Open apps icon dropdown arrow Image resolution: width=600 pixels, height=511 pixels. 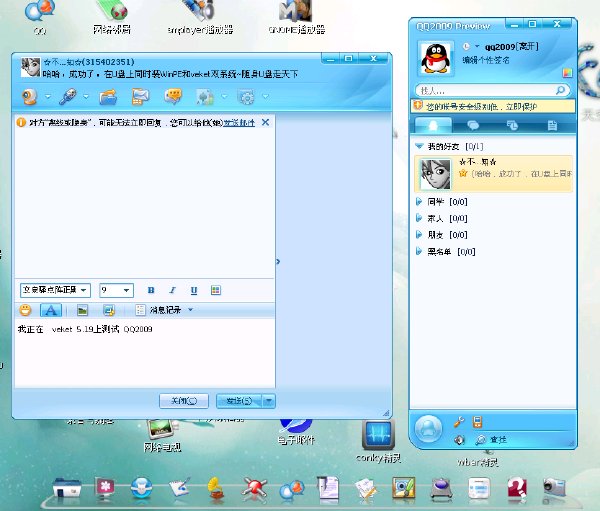[225, 96]
